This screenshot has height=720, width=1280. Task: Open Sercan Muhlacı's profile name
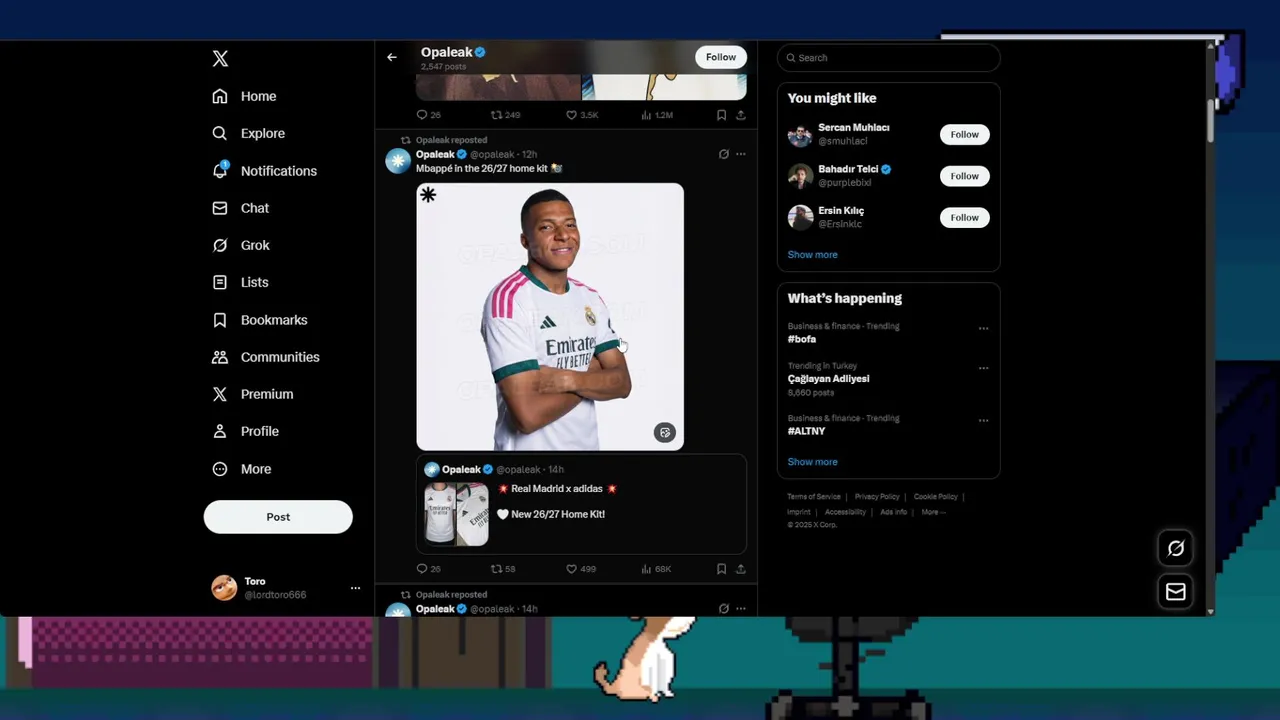coord(853,127)
